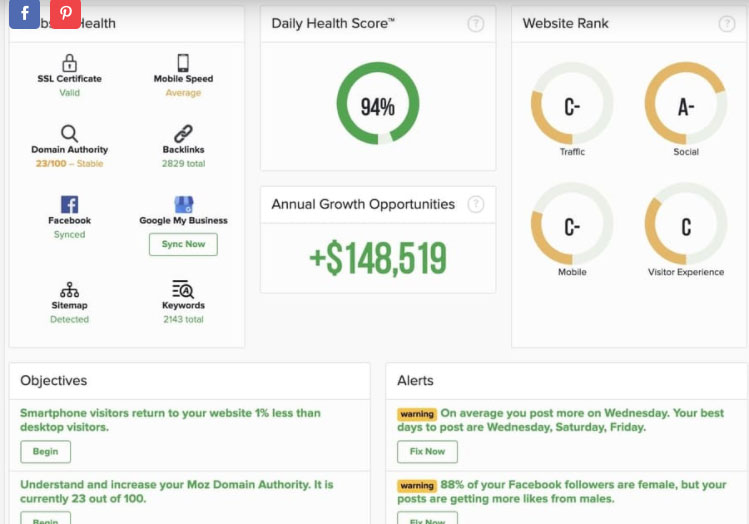
Task: Click the Google My Business store icon
Action: tap(183, 204)
